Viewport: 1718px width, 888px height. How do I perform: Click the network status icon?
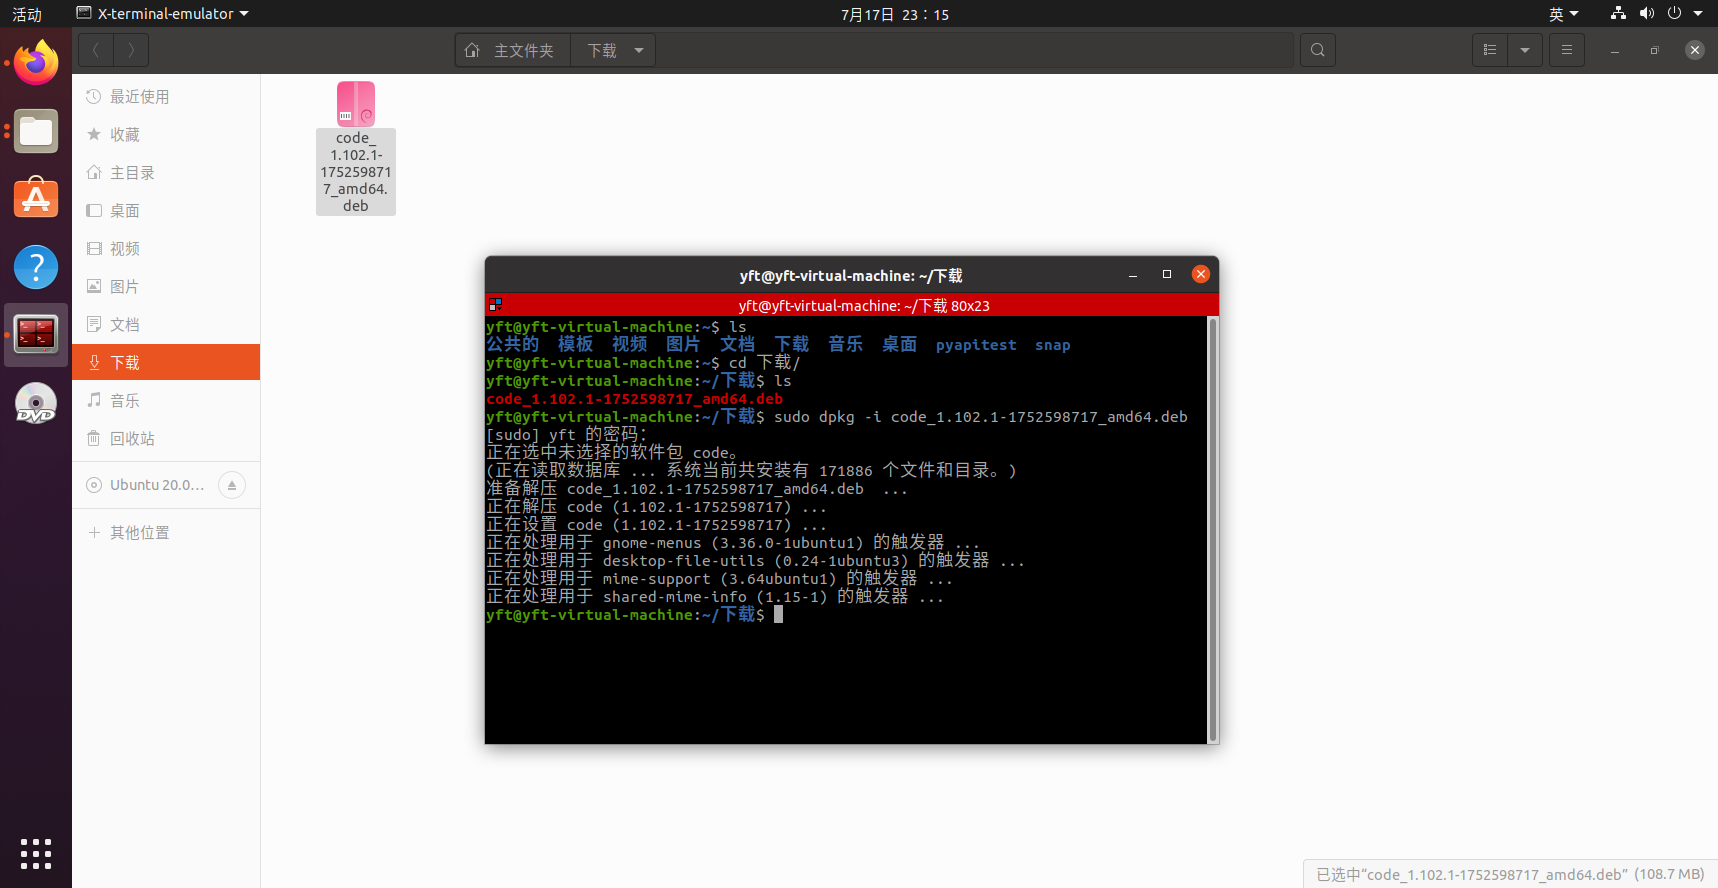(x=1618, y=13)
